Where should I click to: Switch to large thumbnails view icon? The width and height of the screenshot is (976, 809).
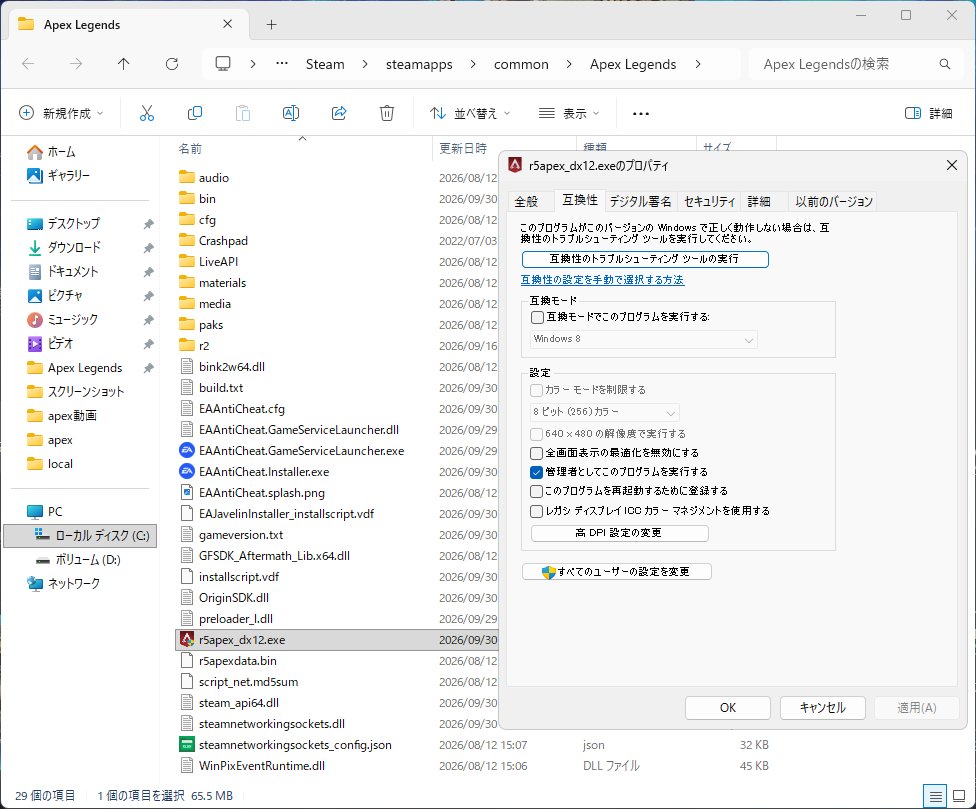pyautogui.click(x=959, y=796)
